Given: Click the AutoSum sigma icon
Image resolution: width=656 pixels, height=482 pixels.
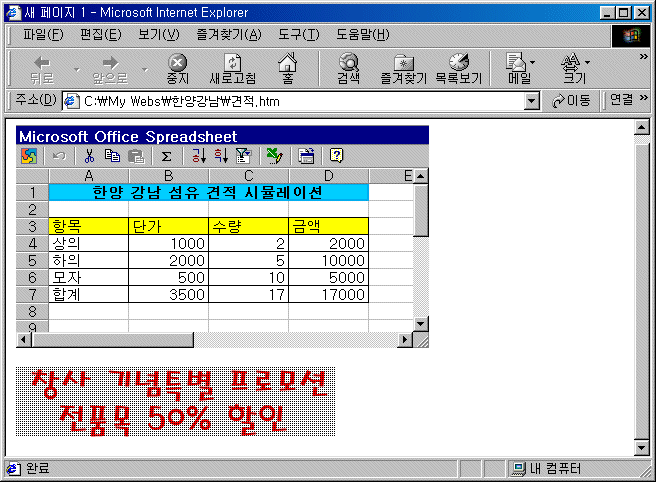Looking at the screenshot, I should (167, 156).
